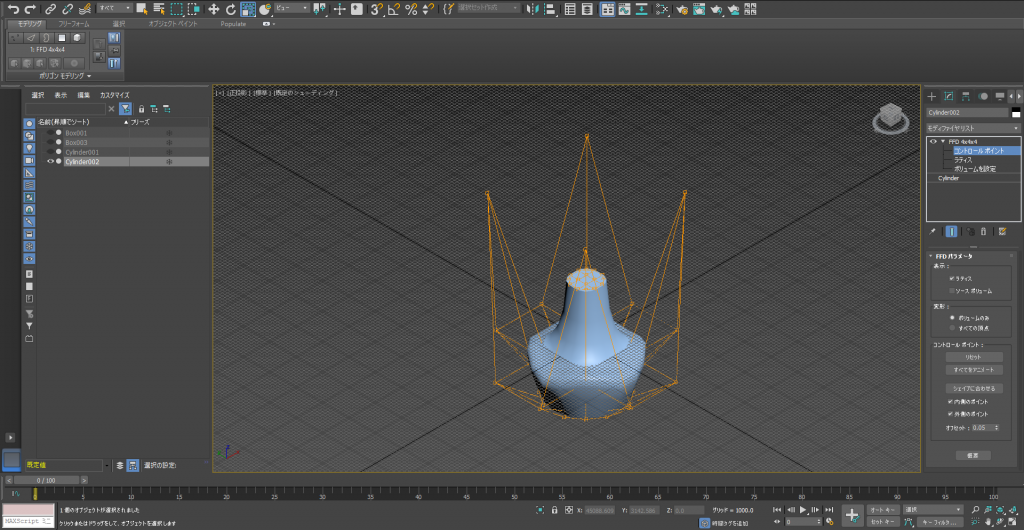1024x530 pixels.
Task: Click the Pin Stack icon
Action: coord(933,231)
